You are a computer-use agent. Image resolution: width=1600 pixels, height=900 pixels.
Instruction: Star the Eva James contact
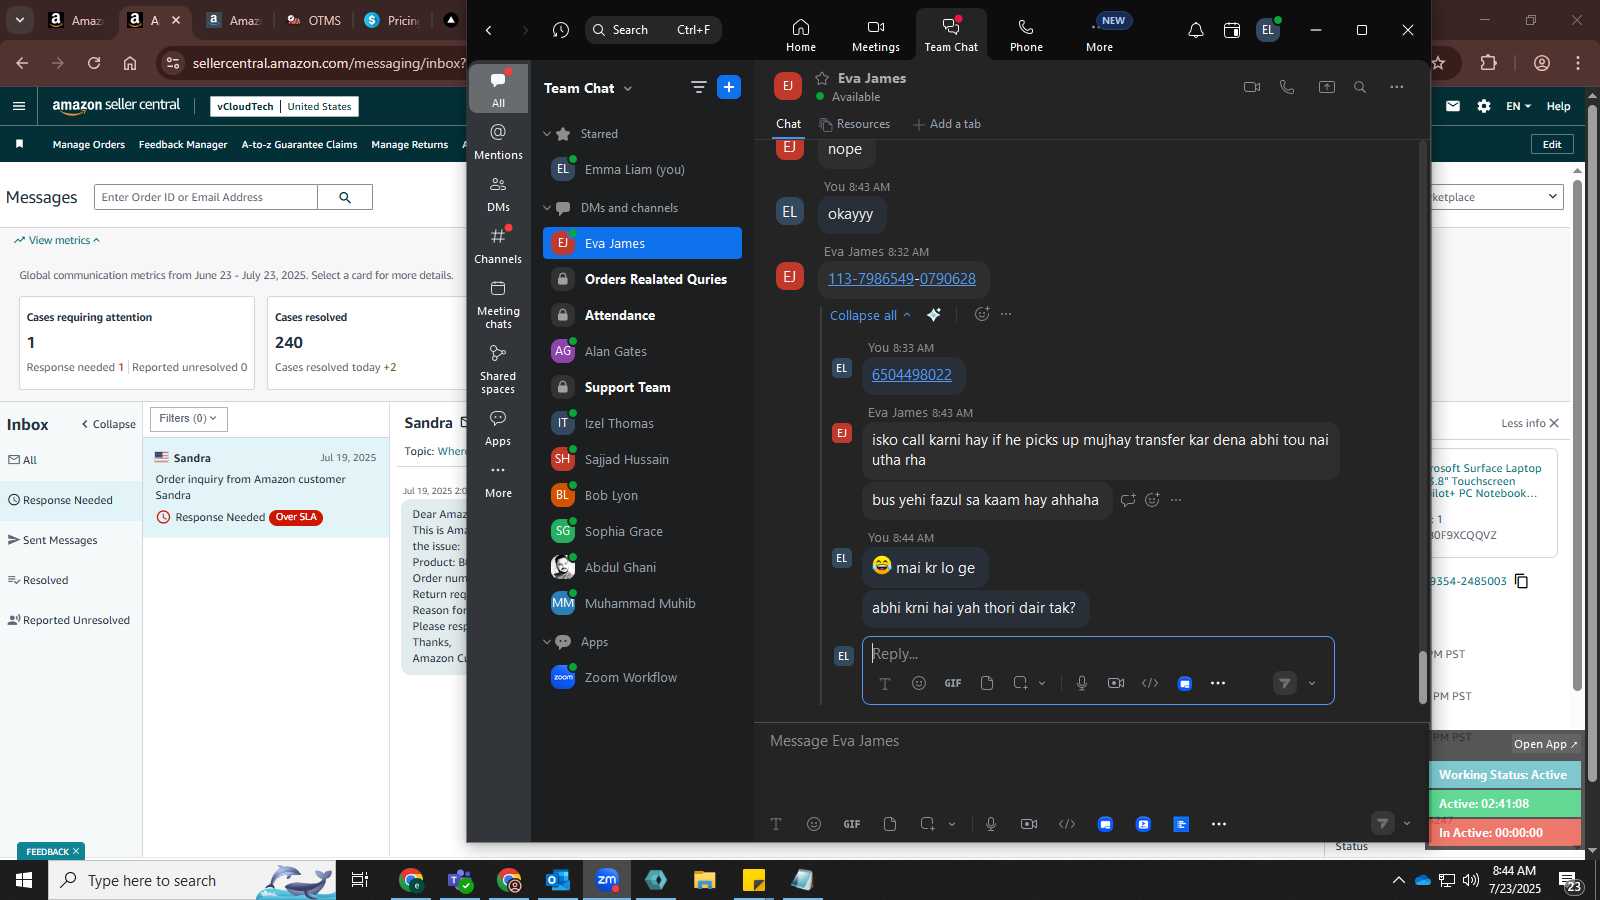pyautogui.click(x=822, y=78)
